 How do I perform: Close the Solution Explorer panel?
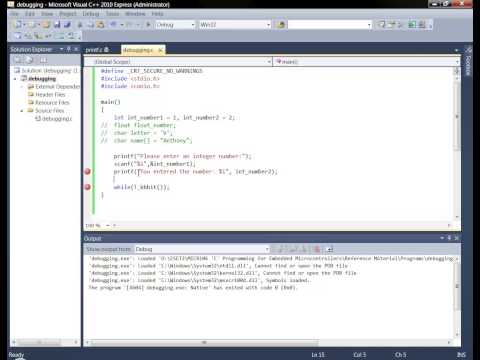76,49
